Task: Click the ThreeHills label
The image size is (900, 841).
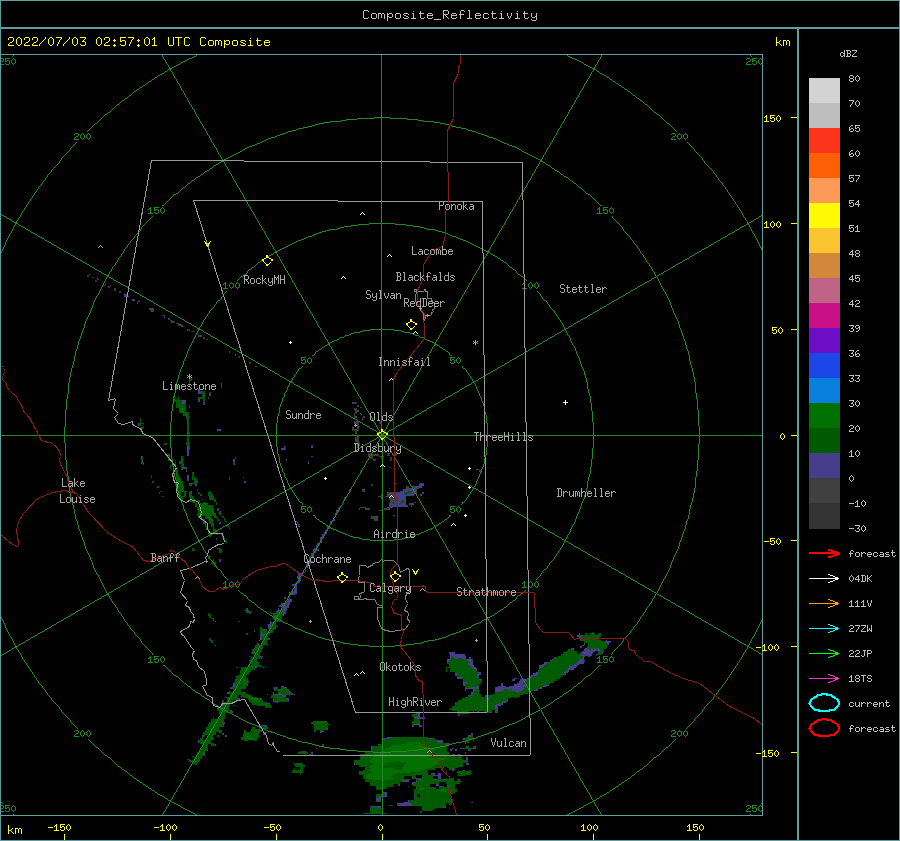Action: (503, 437)
